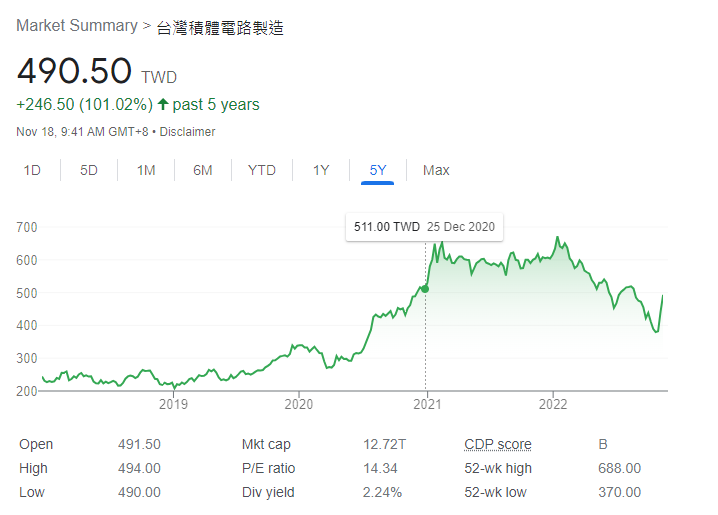
Task: Click the 2020 x-axis label
Action: [x=299, y=404]
